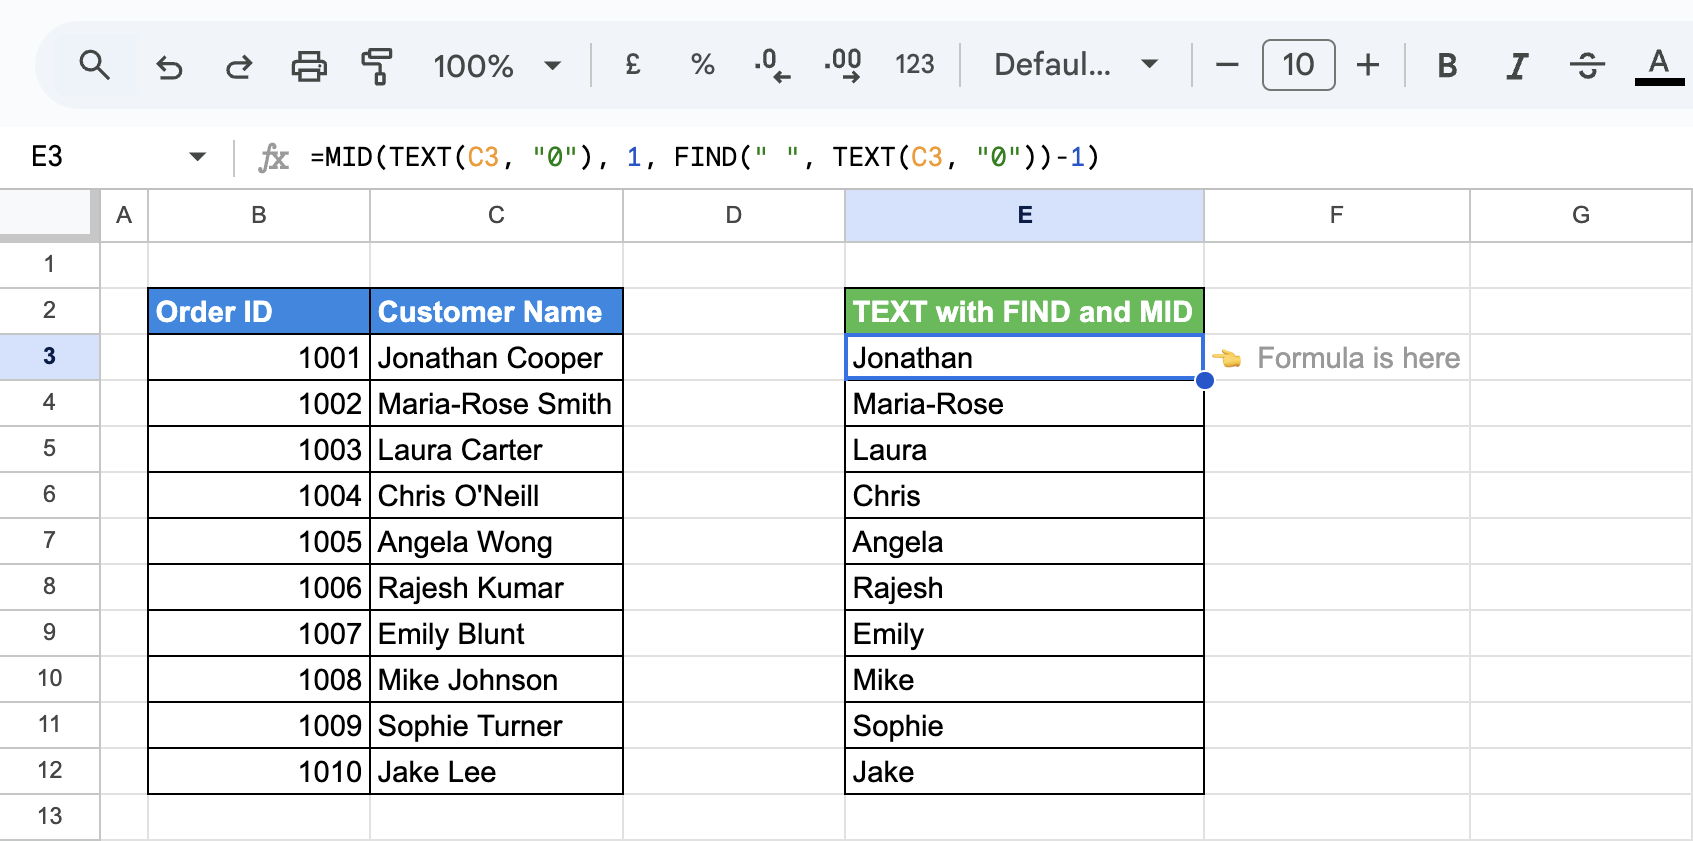The image size is (1693, 841).
Task: Toggle strikethrough formatting
Action: (1587, 66)
